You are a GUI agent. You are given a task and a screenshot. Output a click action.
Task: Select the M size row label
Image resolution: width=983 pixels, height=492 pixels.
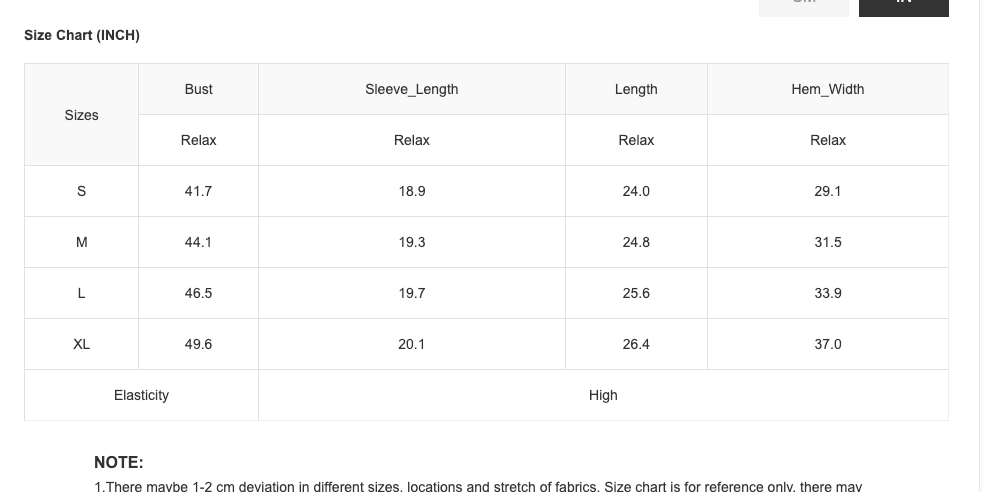tap(81, 242)
